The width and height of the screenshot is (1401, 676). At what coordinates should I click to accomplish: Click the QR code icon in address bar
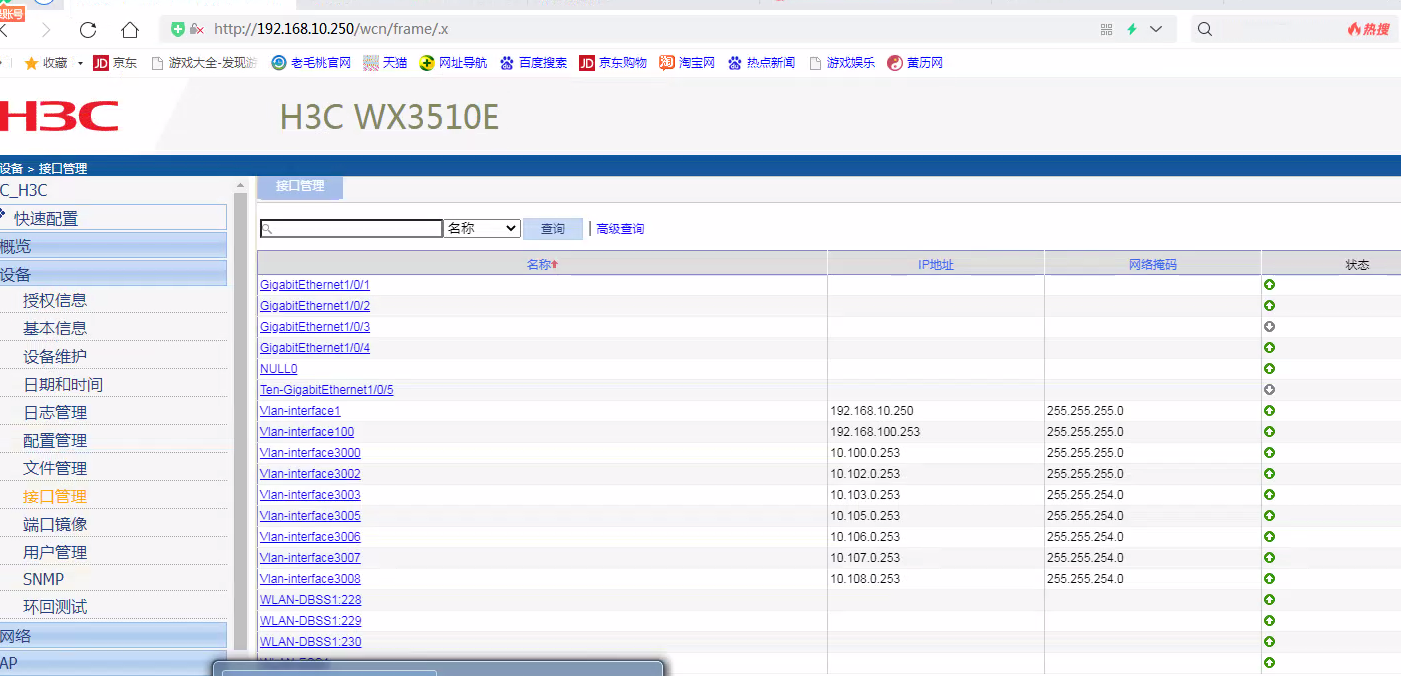click(1106, 29)
